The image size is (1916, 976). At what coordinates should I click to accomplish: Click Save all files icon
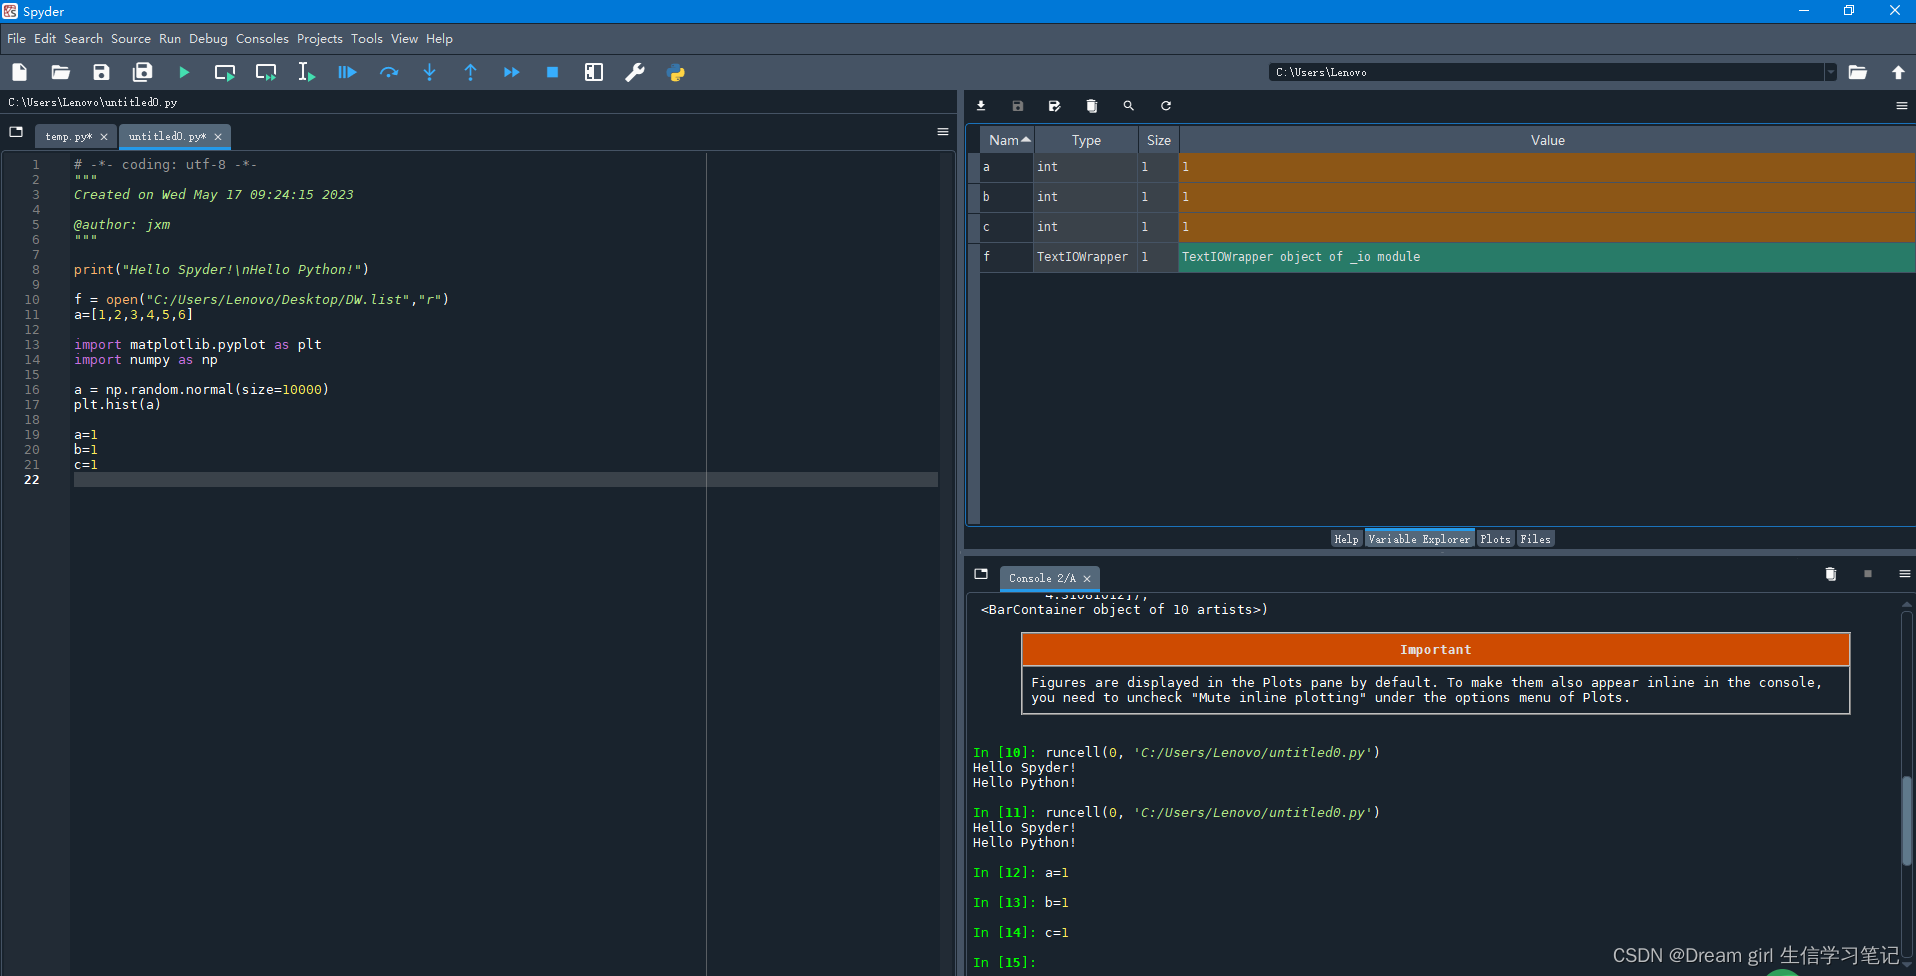point(143,72)
